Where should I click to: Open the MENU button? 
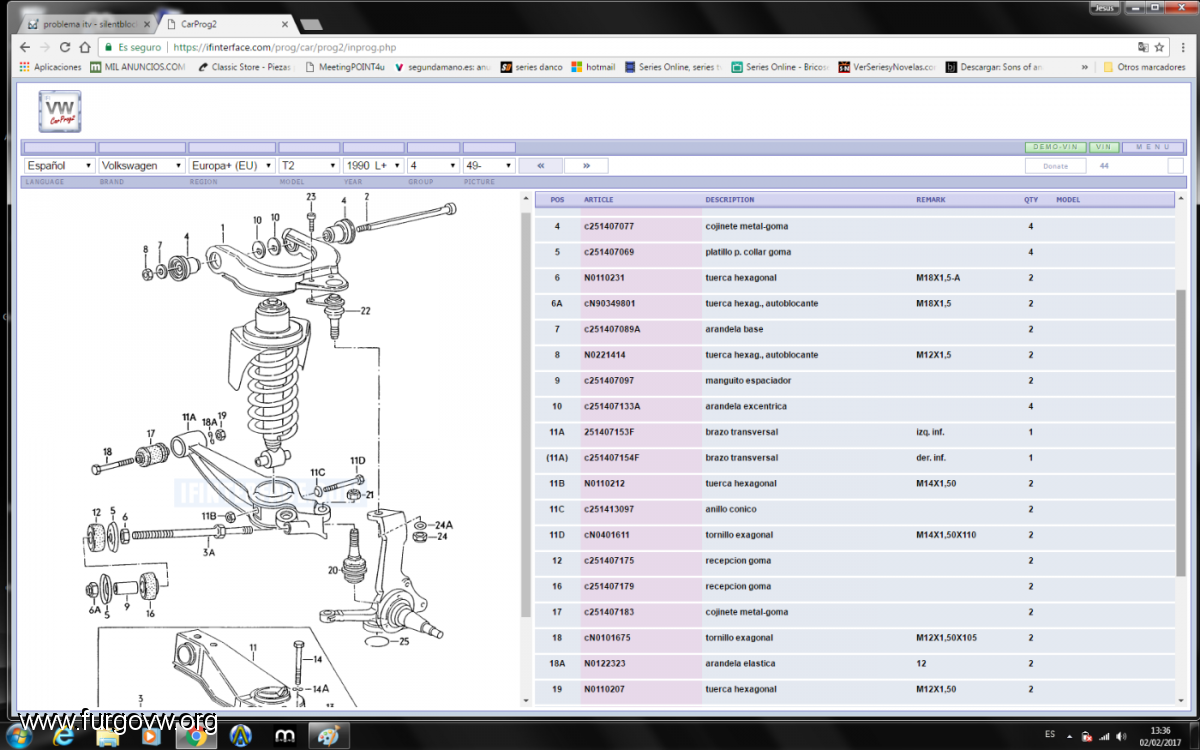1152,147
